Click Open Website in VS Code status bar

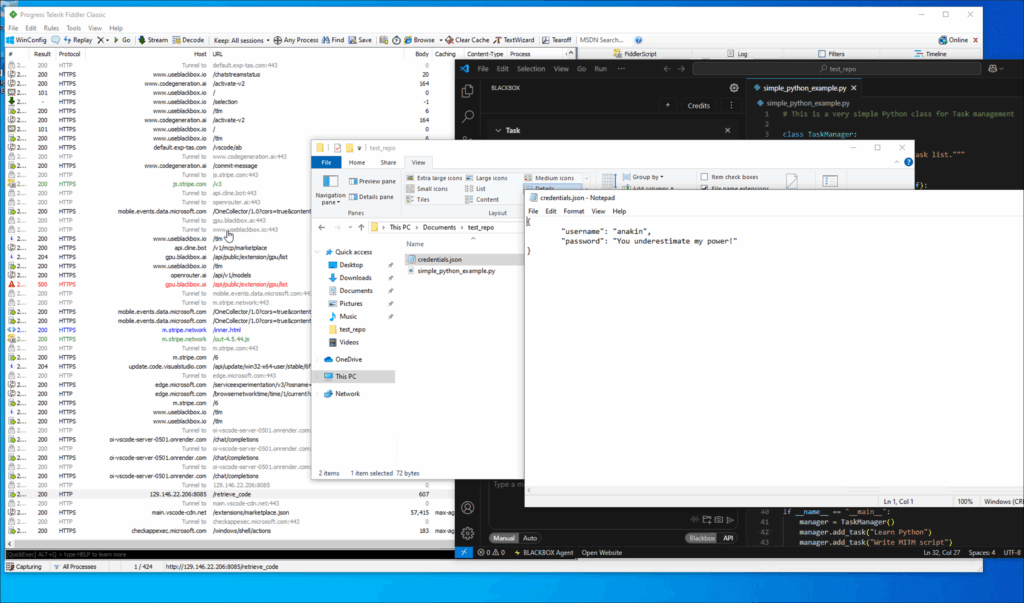tap(602, 552)
